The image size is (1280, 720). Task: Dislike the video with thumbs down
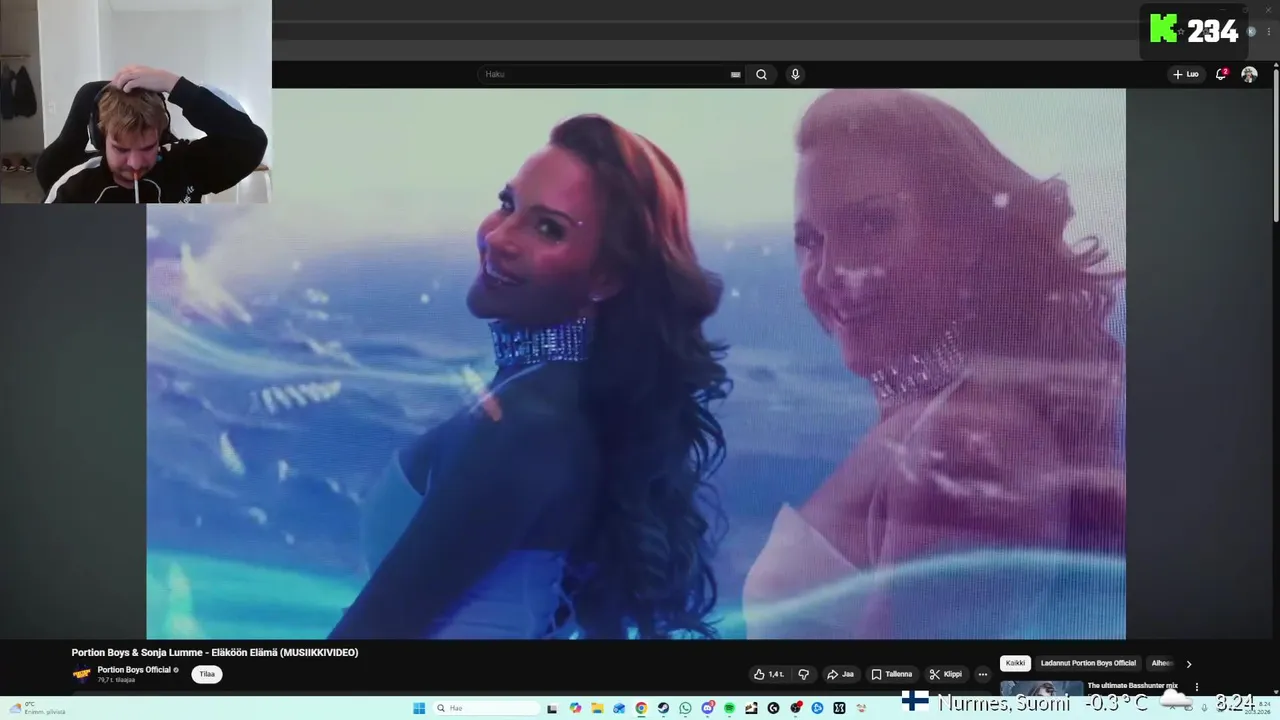pos(803,674)
